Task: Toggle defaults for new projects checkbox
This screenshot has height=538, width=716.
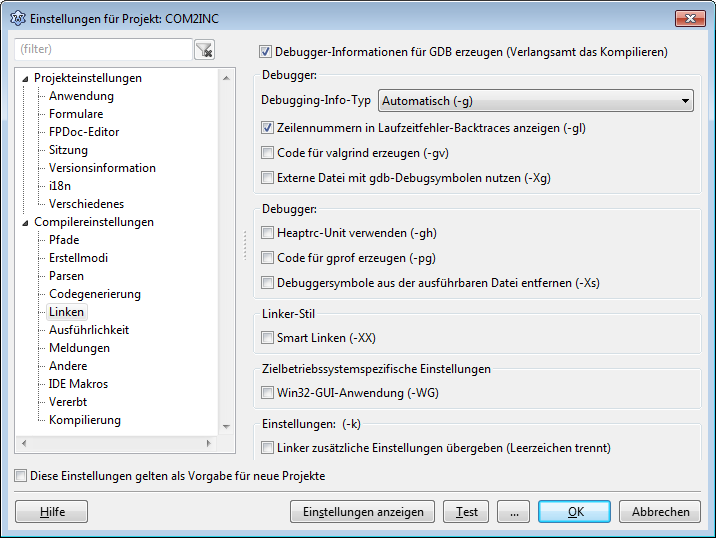Action: click(21, 476)
